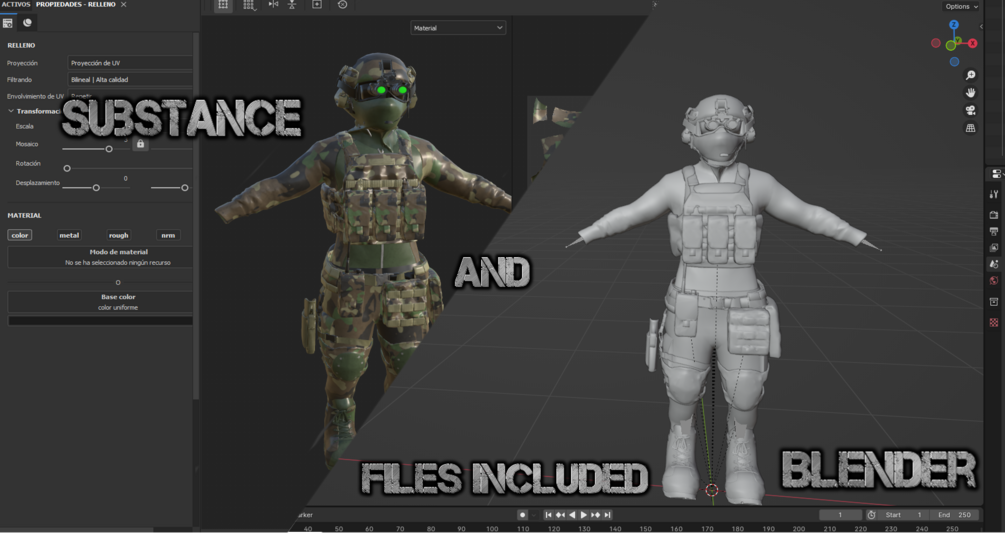Click the zoom view magnifier icon
This screenshot has height=533, width=1005.
point(970,76)
